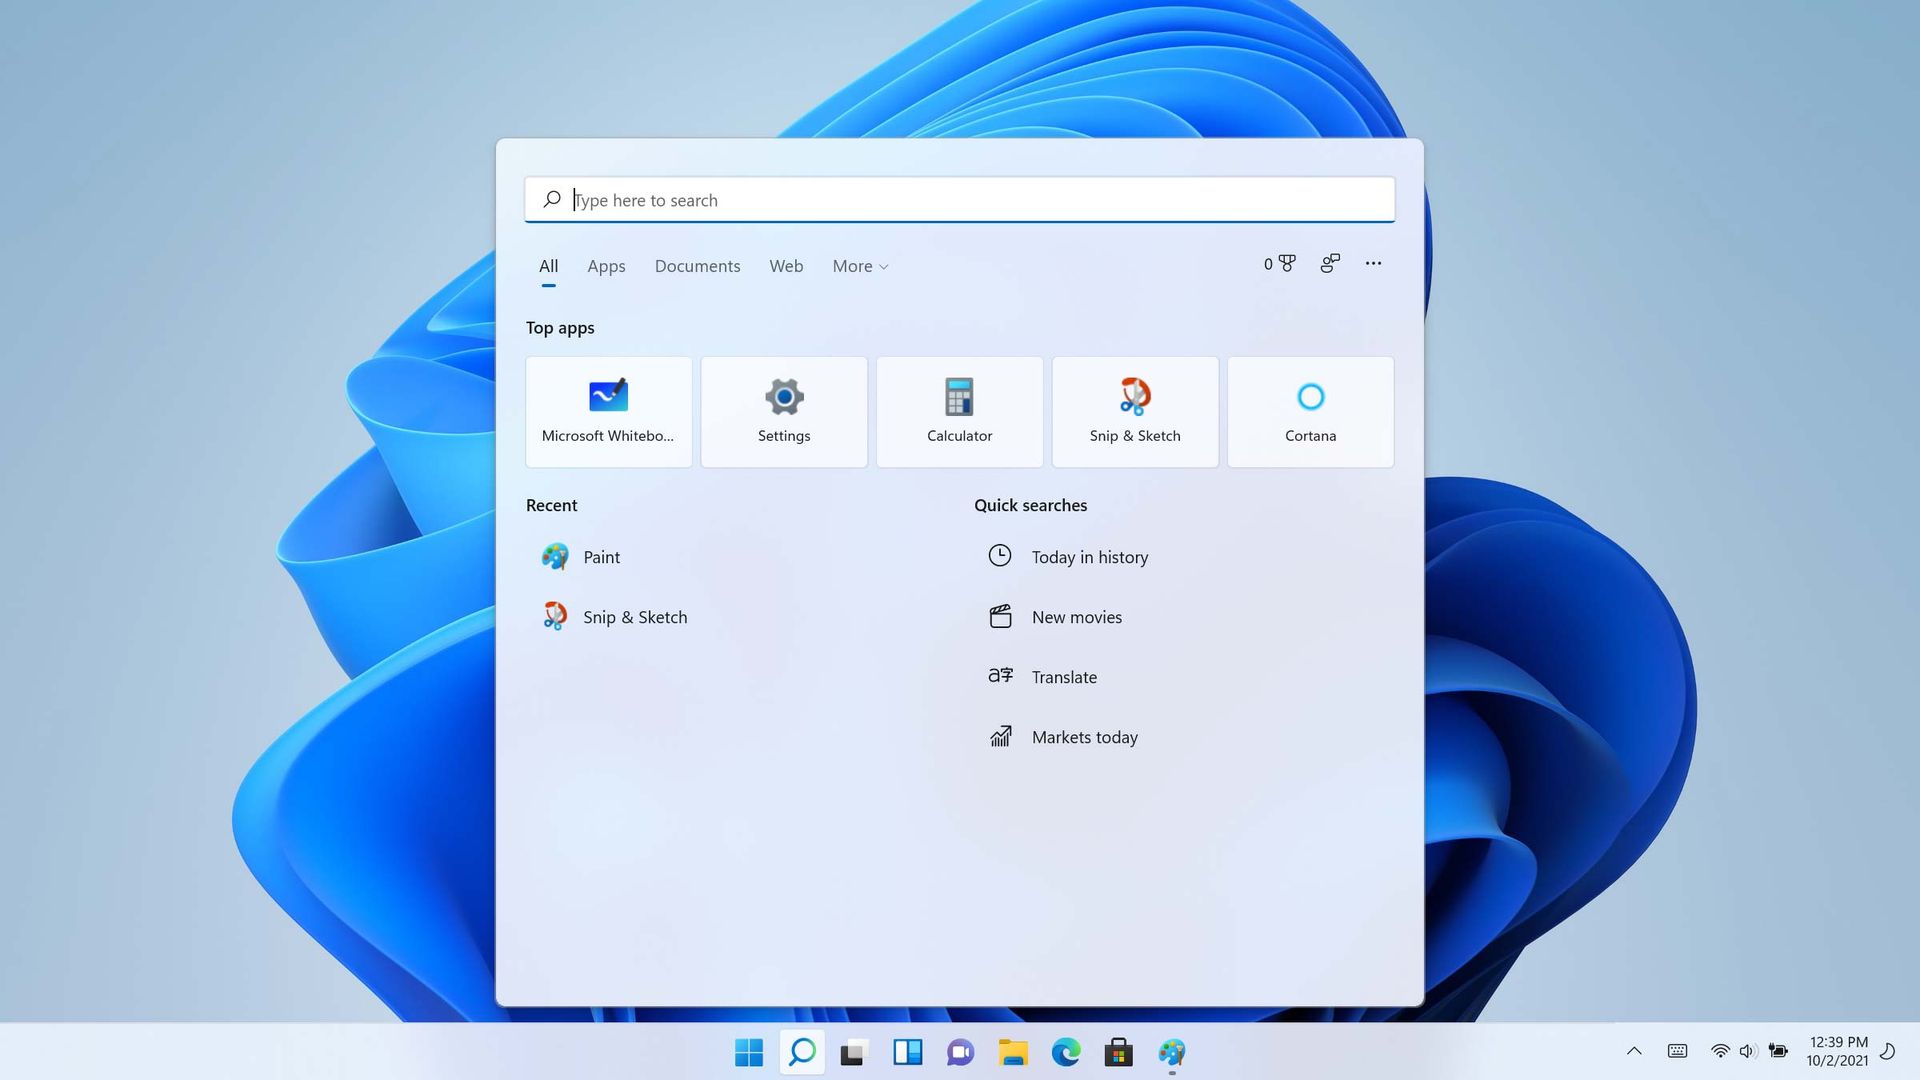Image resolution: width=1920 pixels, height=1080 pixels.
Task: Click the Markets today quick search
Action: (1084, 736)
